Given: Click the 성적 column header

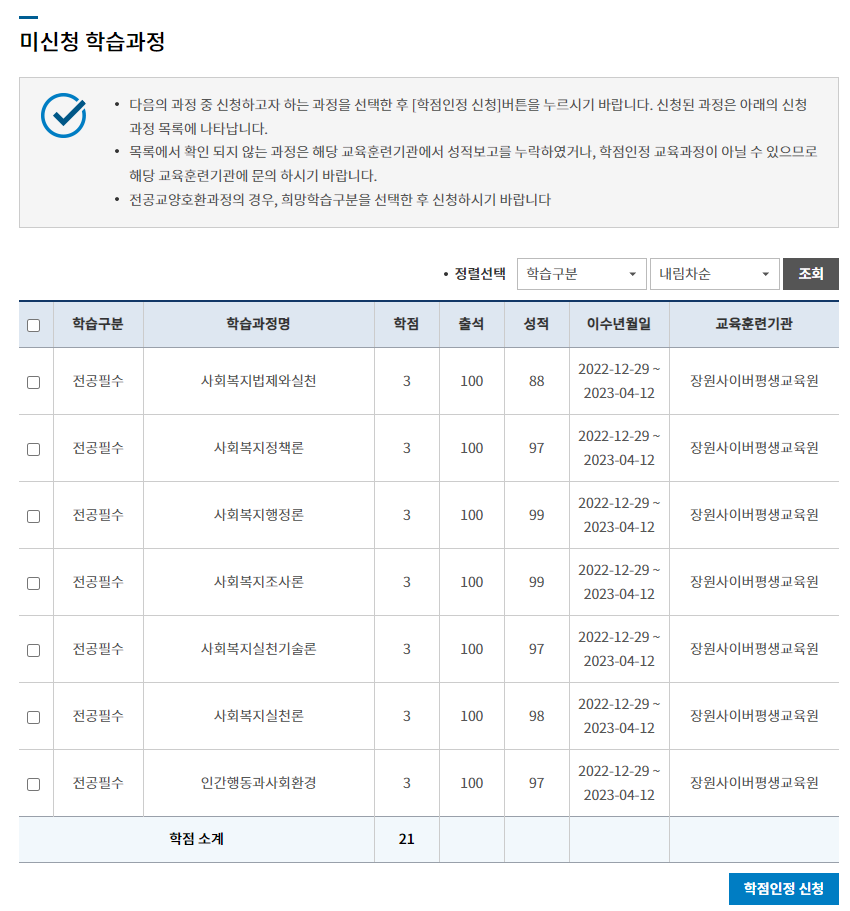Looking at the screenshot, I should (536, 324).
